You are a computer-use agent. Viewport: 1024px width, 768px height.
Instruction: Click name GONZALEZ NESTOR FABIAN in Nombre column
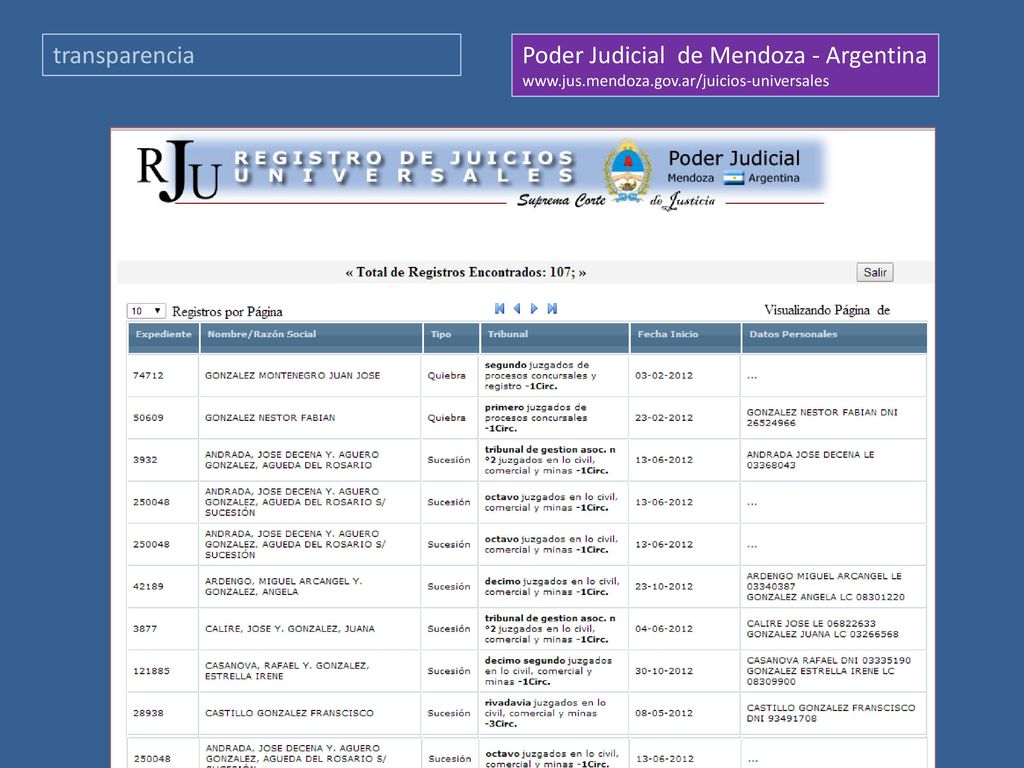click(x=270, y=418)
